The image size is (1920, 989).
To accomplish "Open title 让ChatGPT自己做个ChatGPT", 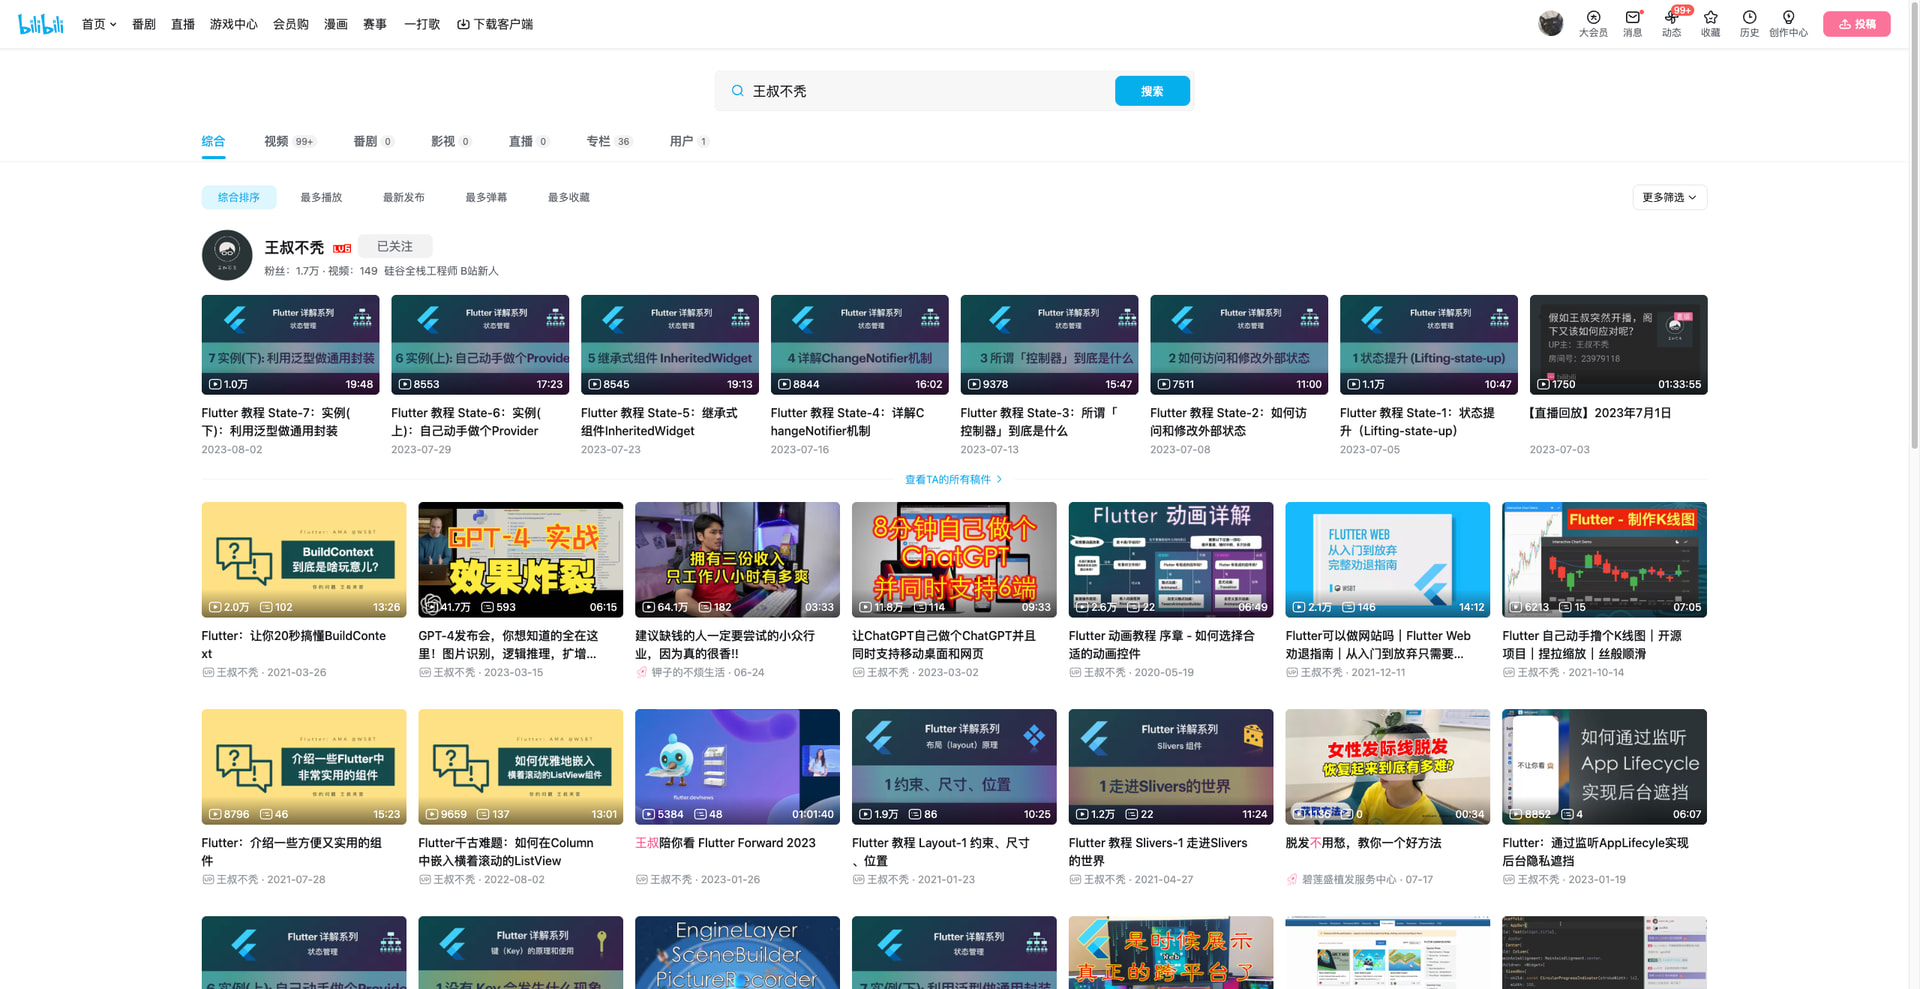I will (944, 645).
